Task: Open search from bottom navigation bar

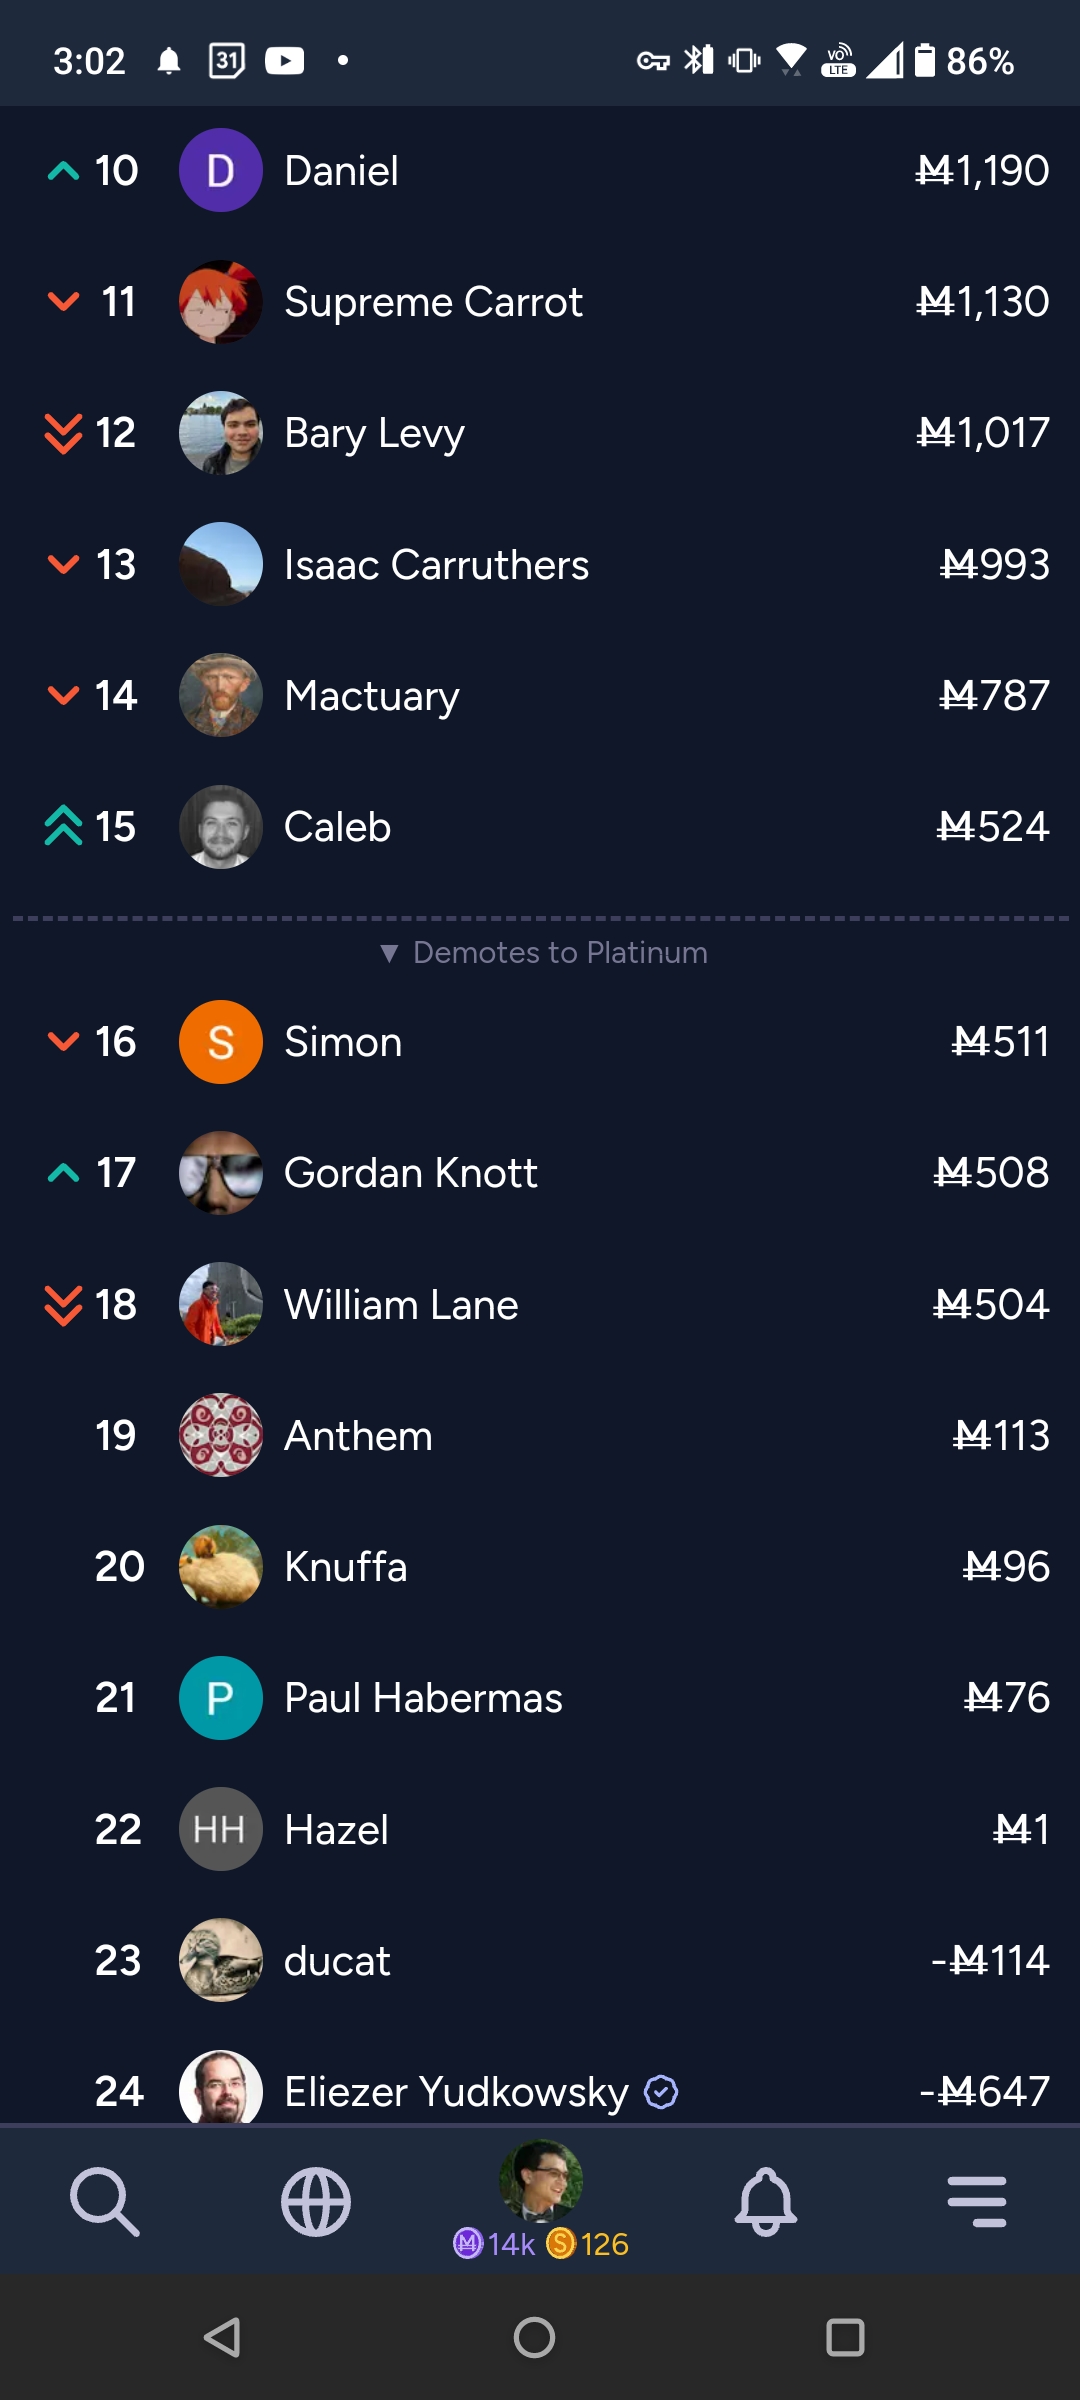Action: point(105,2201)
